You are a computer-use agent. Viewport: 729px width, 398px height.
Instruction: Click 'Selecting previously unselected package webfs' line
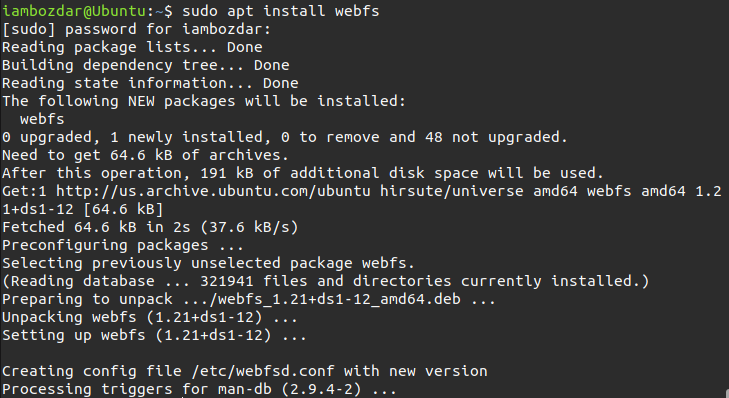(208, 264)
